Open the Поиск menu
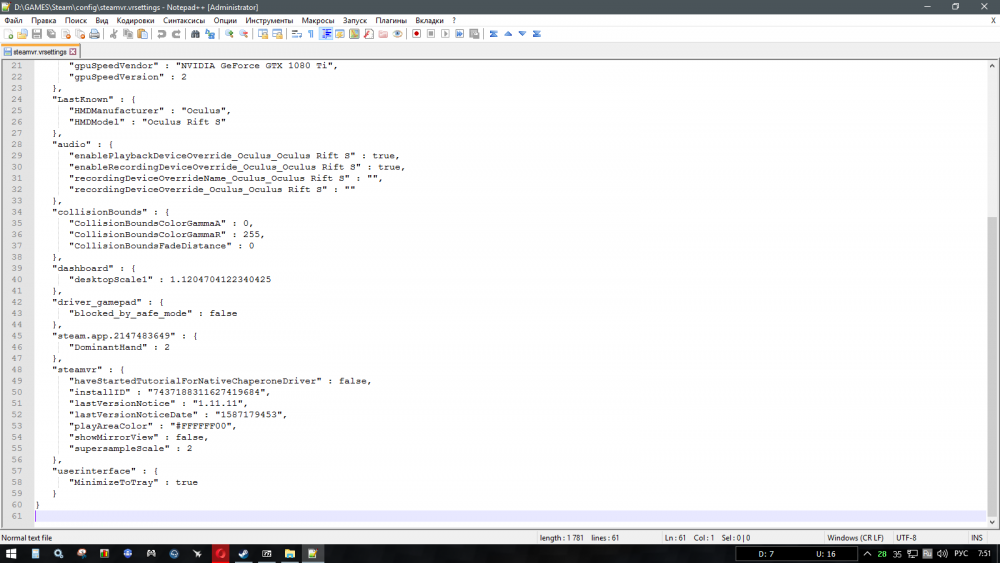 click(75, 20)
